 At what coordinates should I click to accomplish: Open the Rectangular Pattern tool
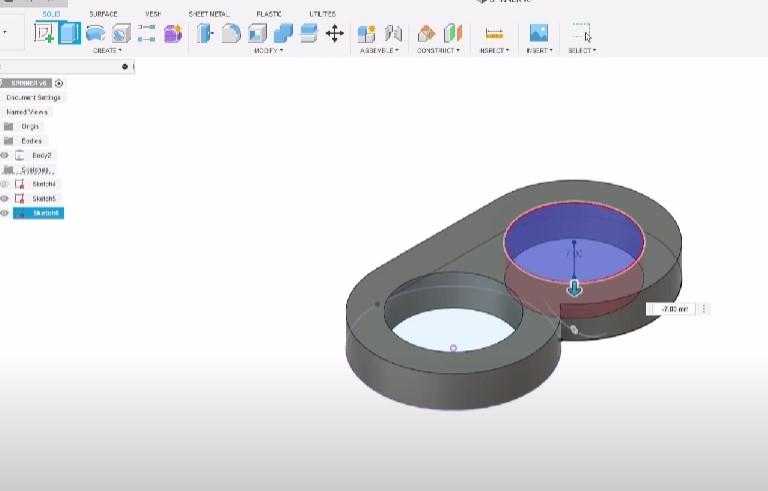click(x=146, y=33)
